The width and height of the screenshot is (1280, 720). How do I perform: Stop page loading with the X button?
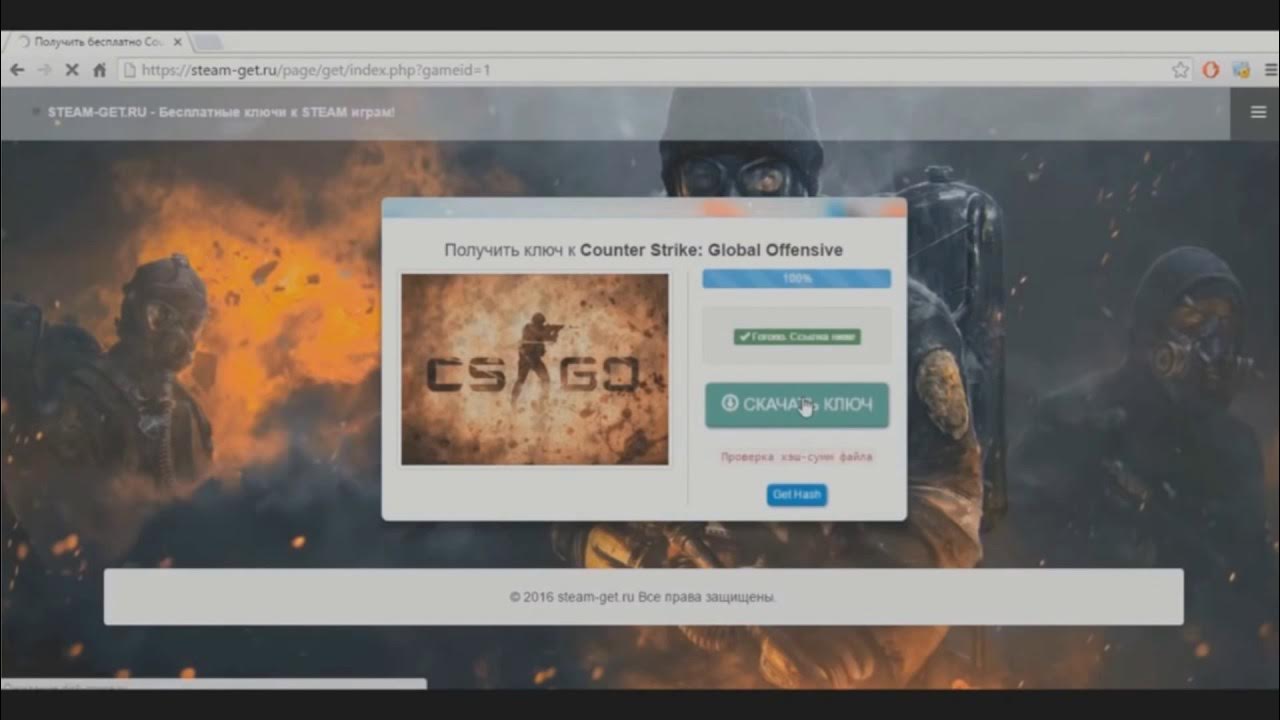coord(72,70)
